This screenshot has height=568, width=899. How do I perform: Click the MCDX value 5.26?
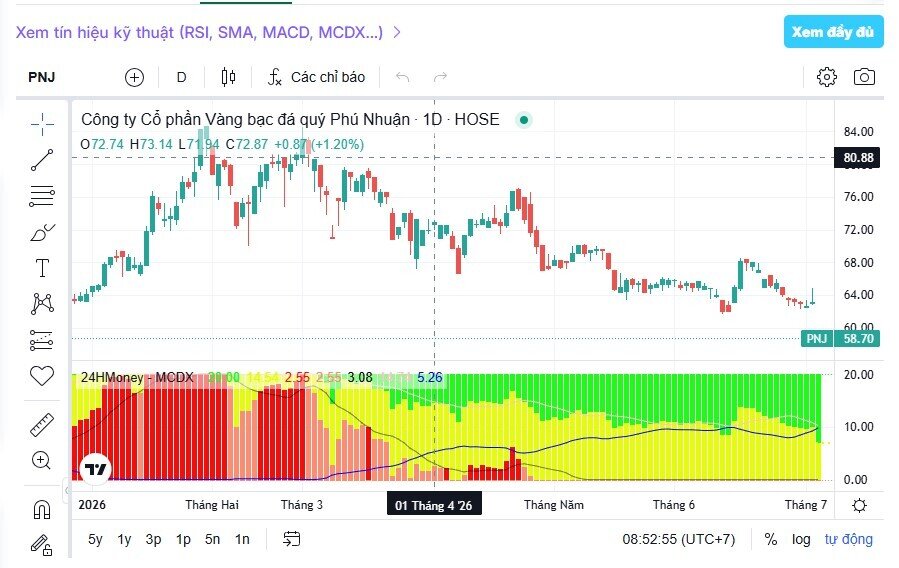pyautogui.click(x=430, y=378)
